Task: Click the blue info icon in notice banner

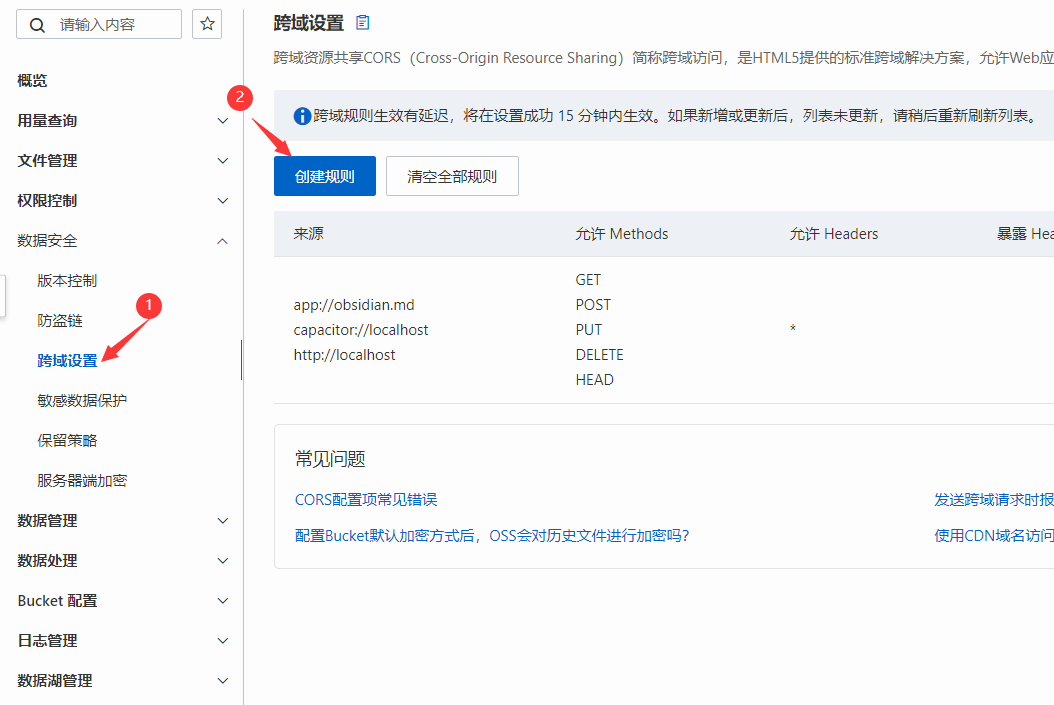Action: pyautogui.click(x=301, y=116)
